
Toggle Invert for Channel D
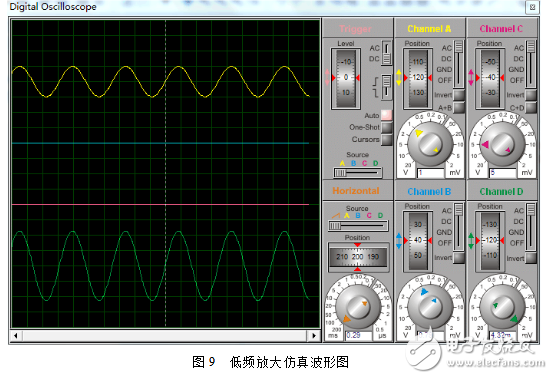coord(531,258)
